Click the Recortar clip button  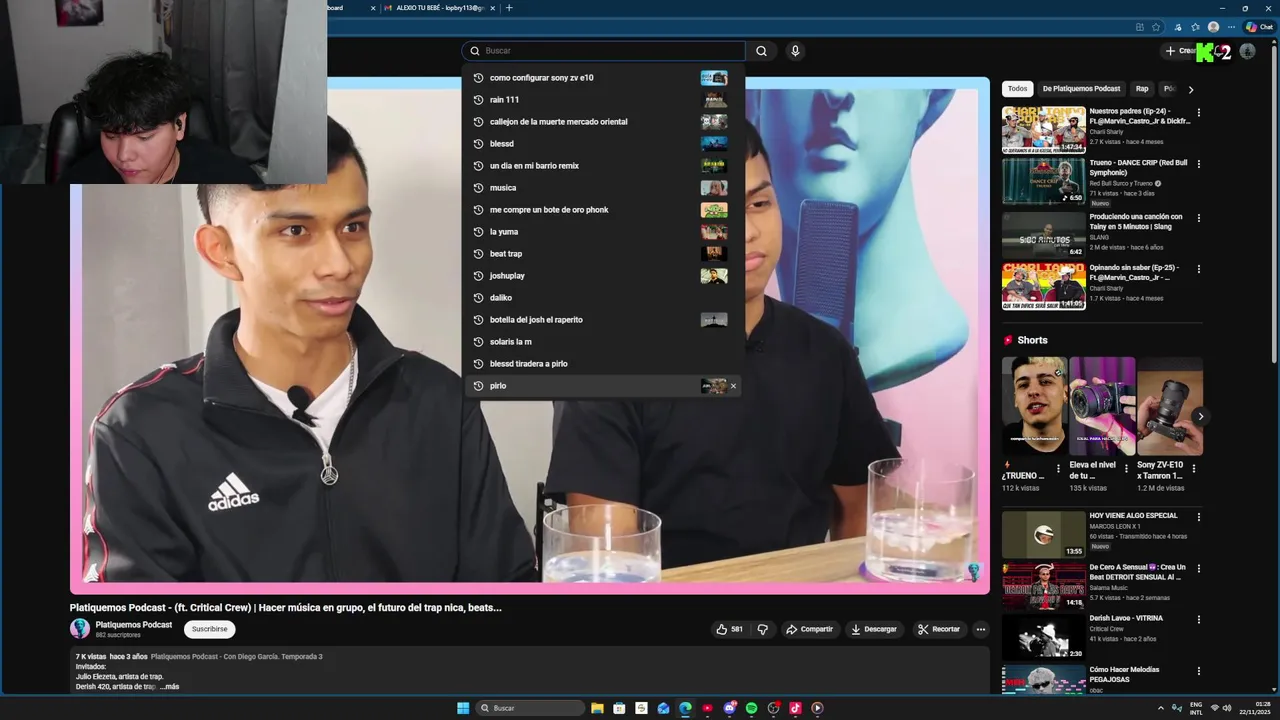point(939,629)
